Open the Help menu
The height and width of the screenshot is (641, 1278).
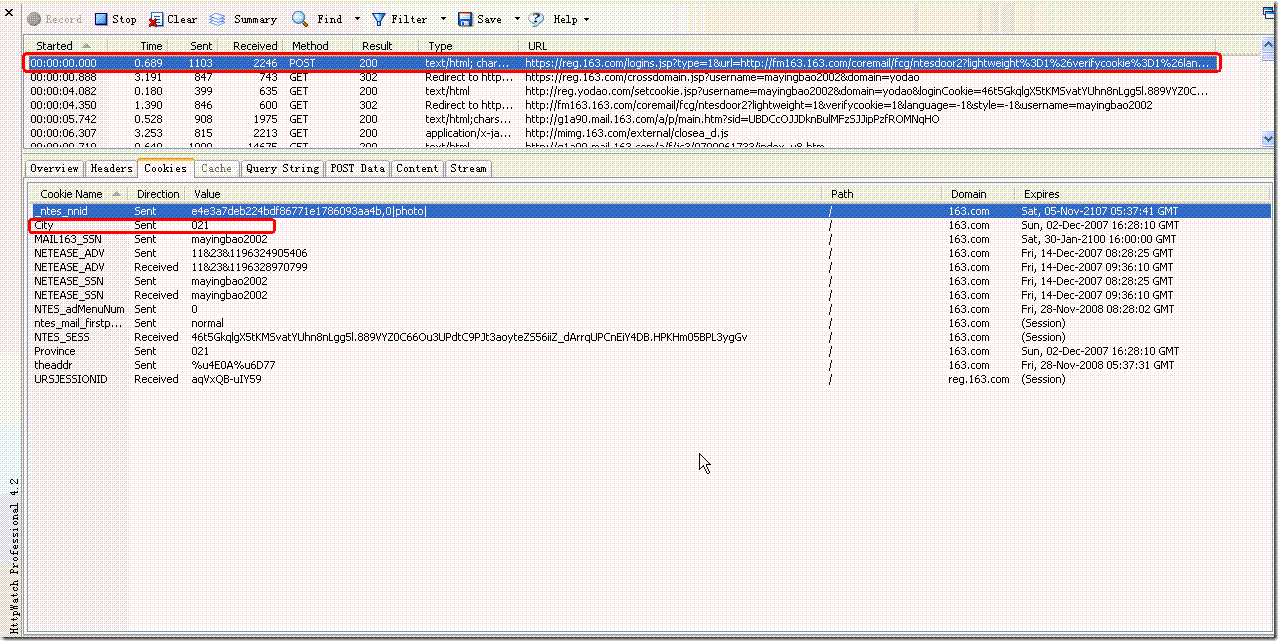554,19
